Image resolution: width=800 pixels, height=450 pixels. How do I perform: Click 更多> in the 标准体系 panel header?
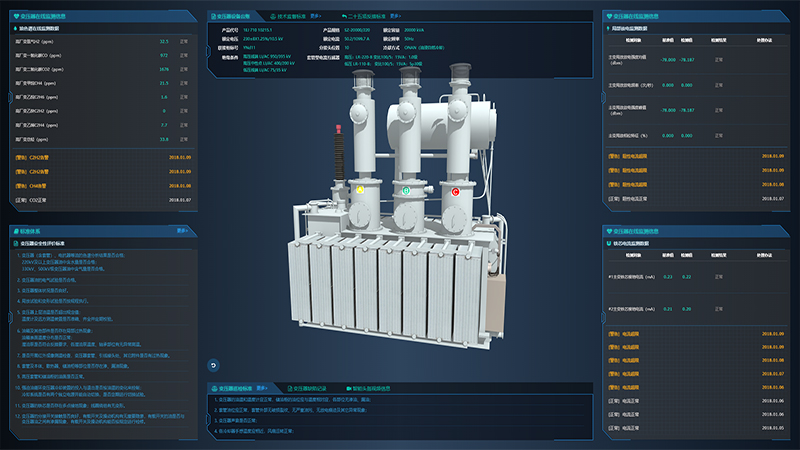tap(182, 231)
